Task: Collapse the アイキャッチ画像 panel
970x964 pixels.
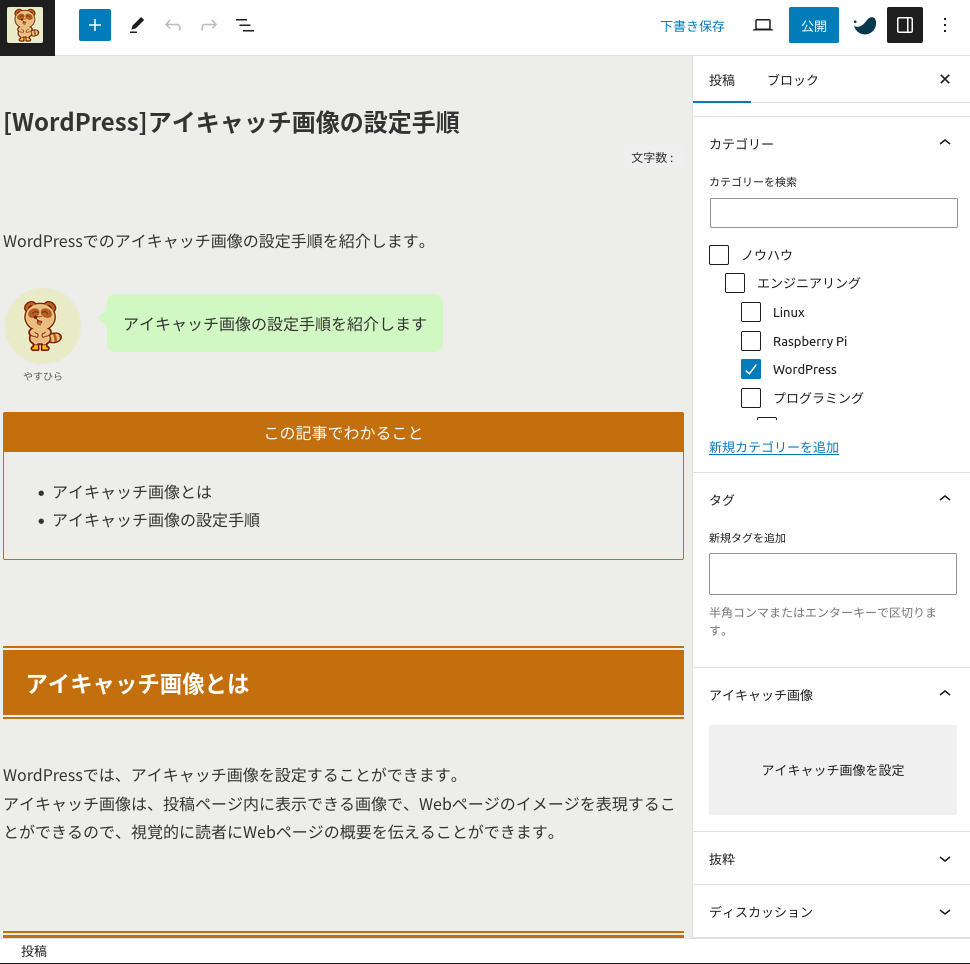Action: point(833,694)
